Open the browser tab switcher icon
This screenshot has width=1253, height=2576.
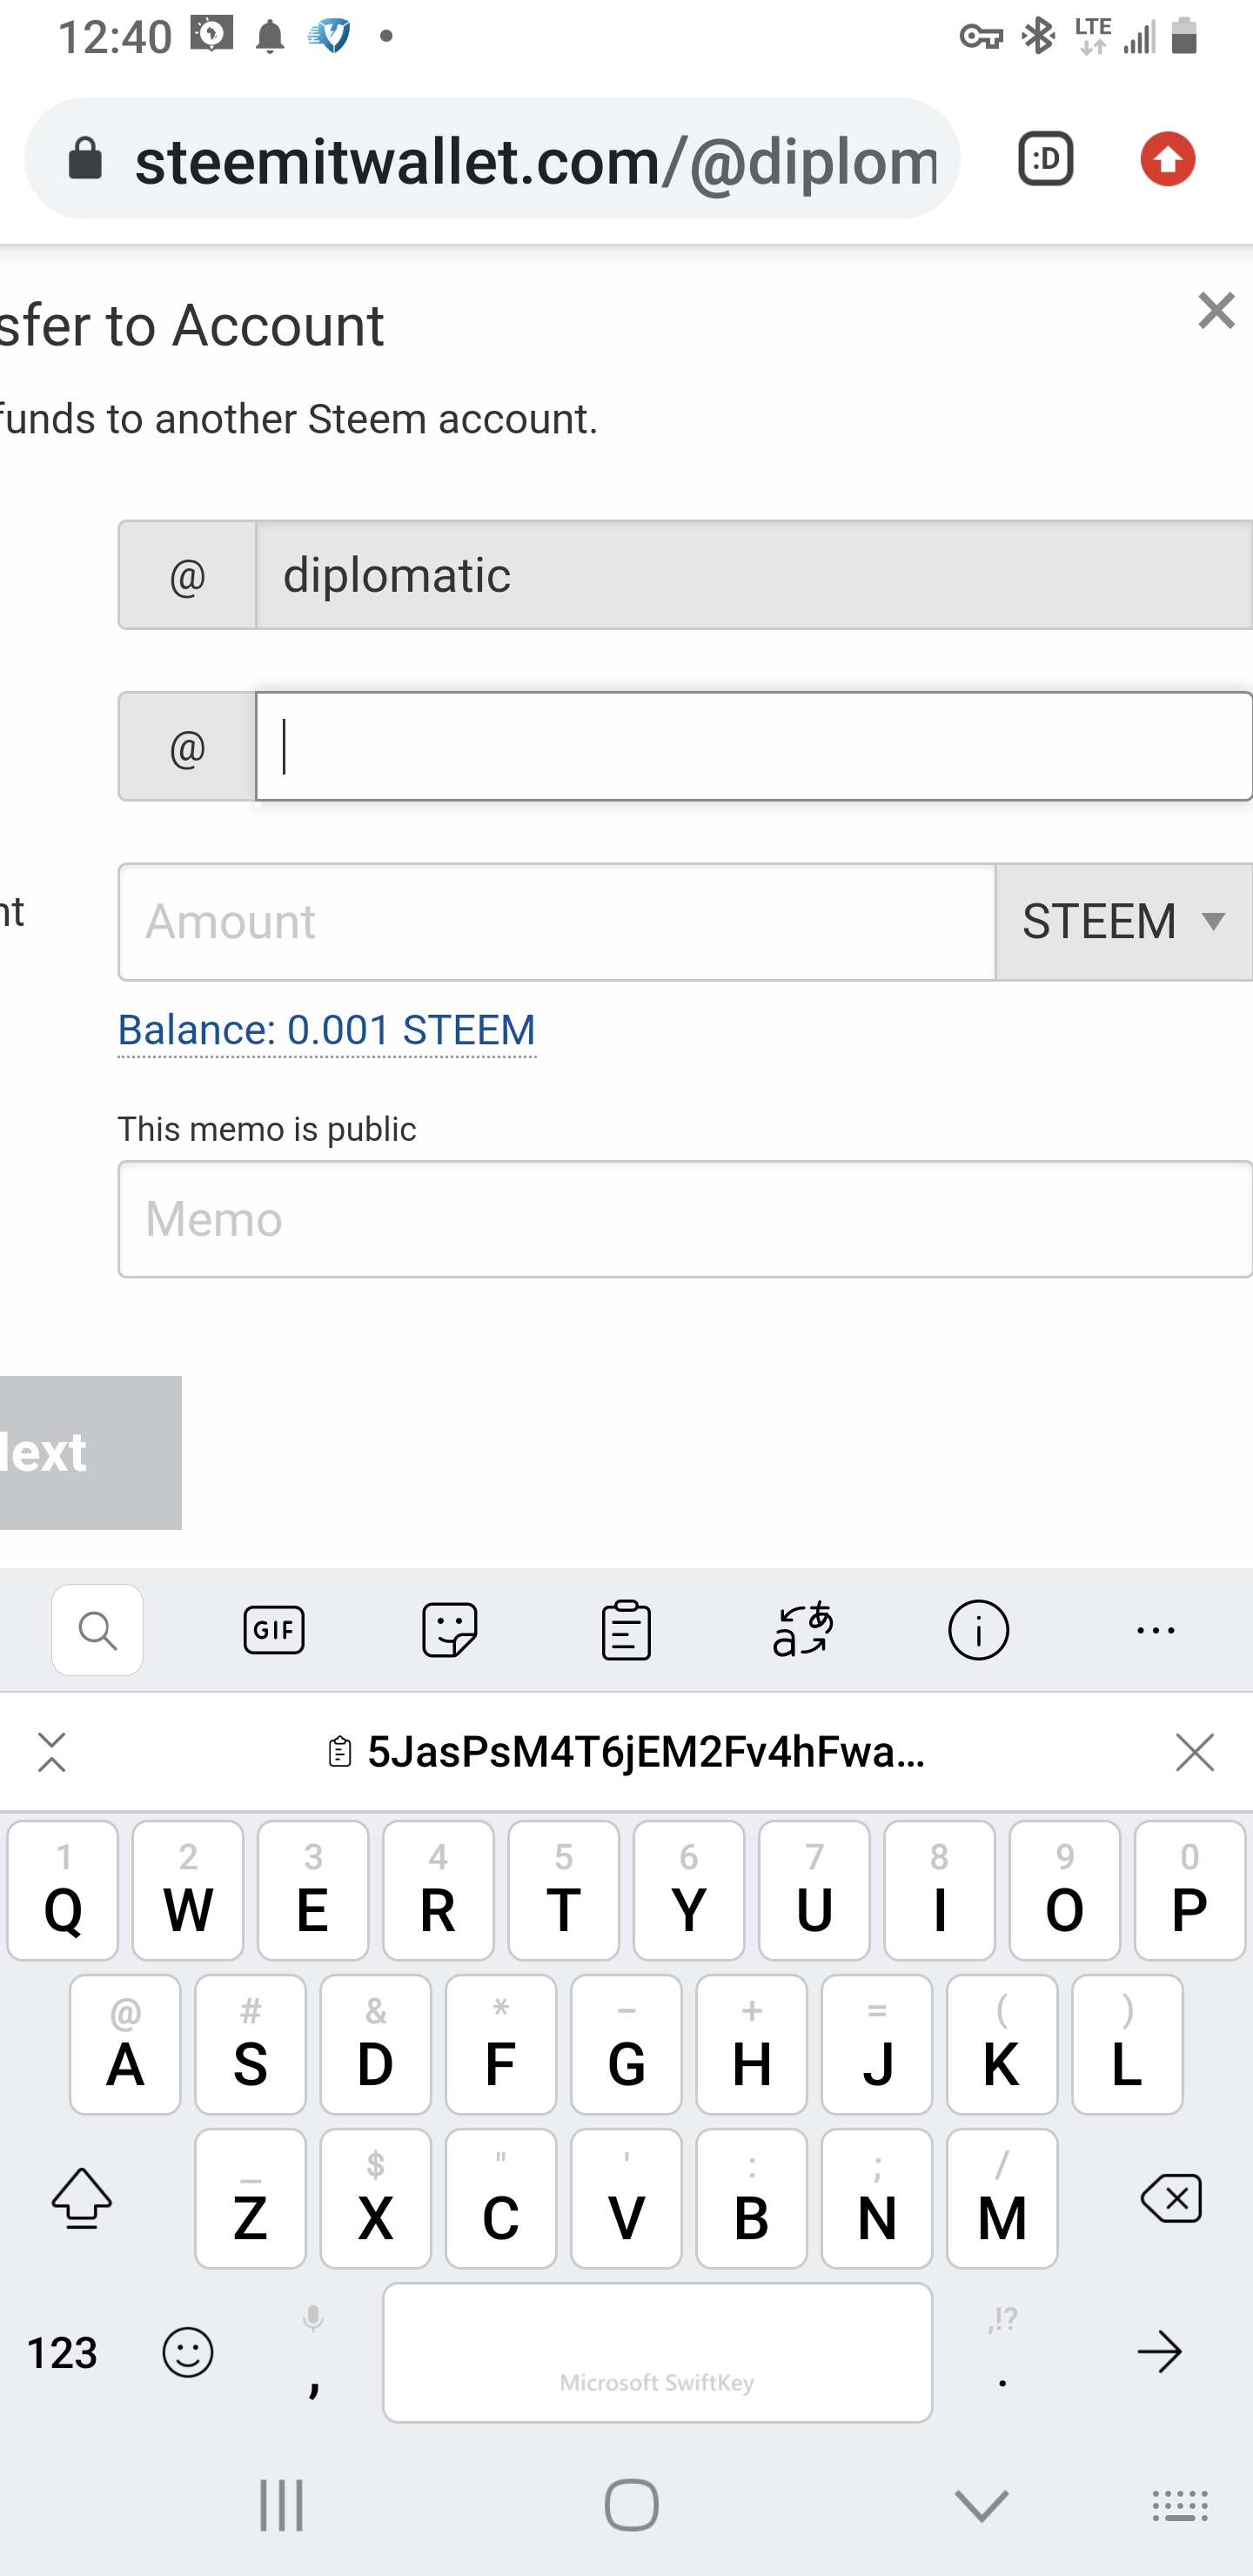coord(1045,159)
